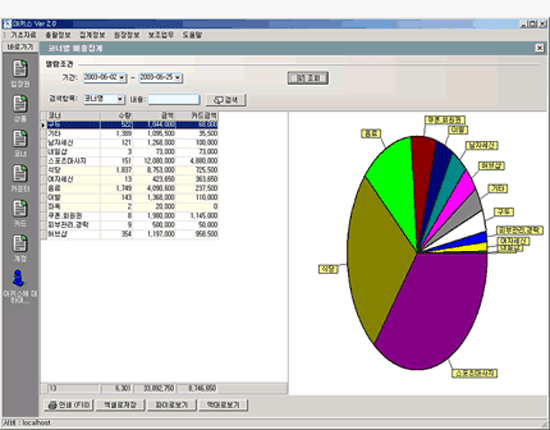Click the row indicator arrow of the first row
Image resolution: width=550 pixels, height=430 pixels.
click(x=43, y=125)
